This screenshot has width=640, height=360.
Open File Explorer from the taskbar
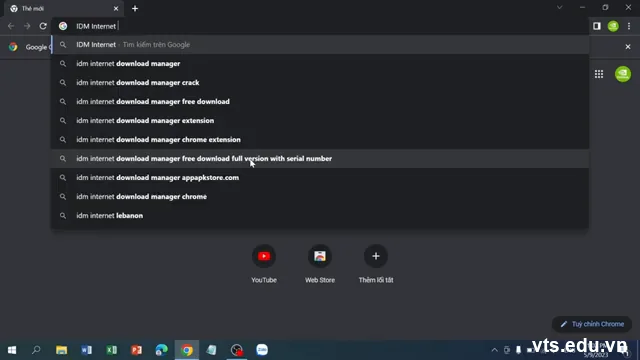tap(62, 350)
